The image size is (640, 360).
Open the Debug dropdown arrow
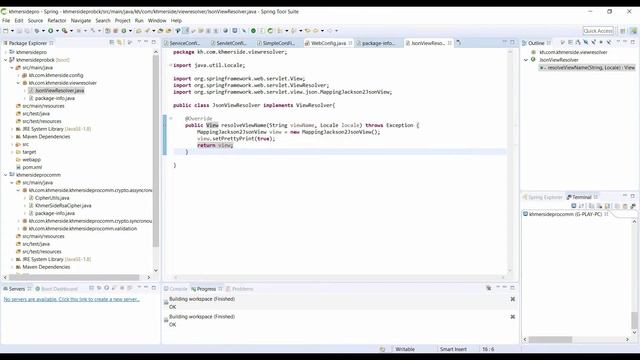[x=43, y=31]
